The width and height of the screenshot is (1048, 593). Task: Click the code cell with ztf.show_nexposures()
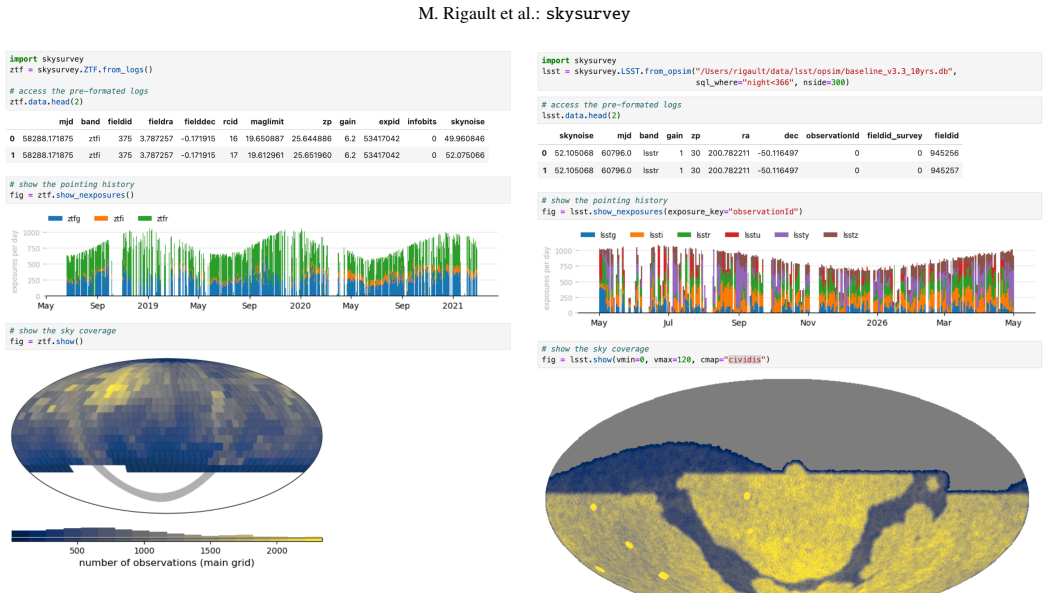click(x=258, y=190)
